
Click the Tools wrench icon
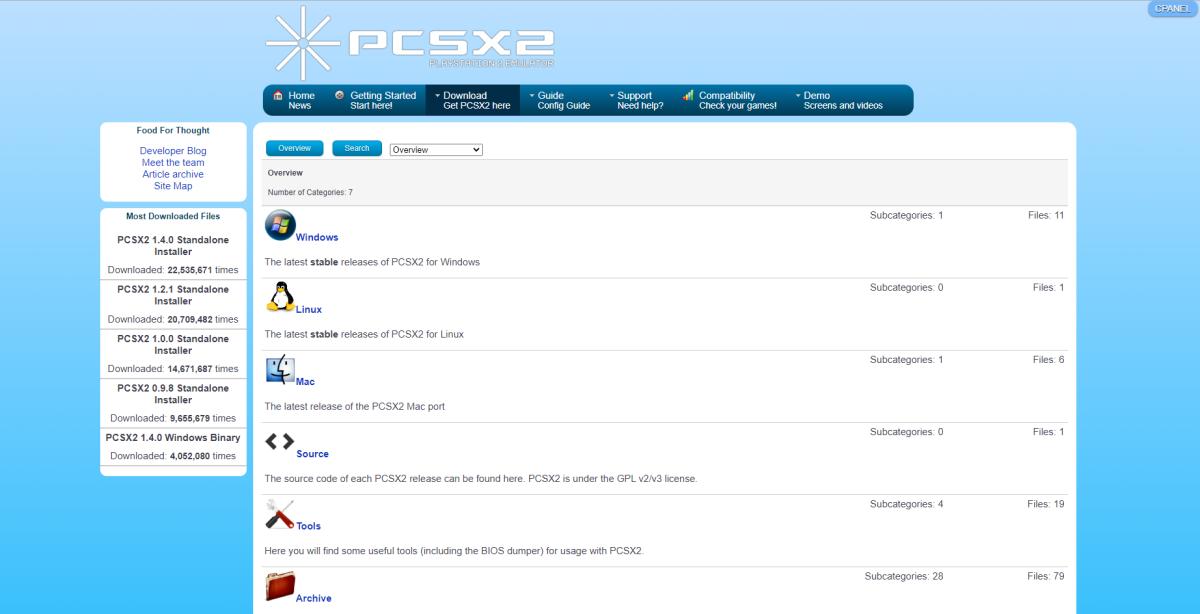[x=280, y=514]
